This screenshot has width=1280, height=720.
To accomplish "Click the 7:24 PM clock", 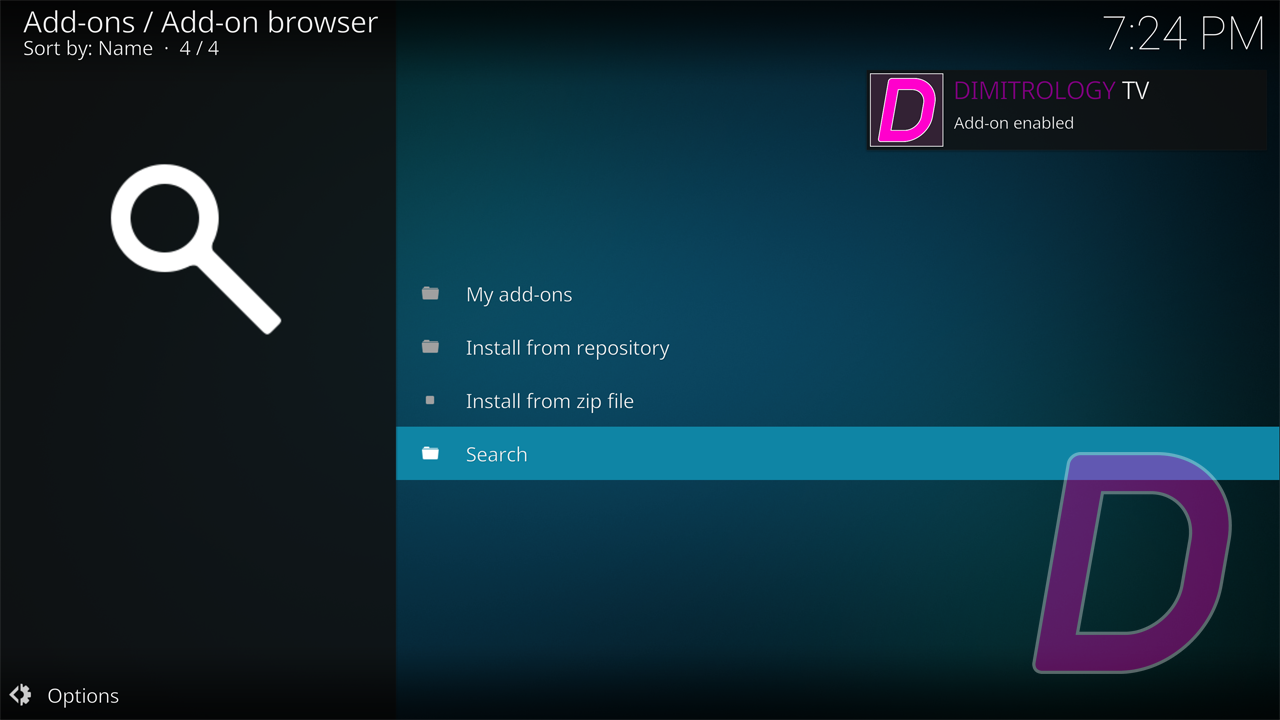I will [1184, 34].
